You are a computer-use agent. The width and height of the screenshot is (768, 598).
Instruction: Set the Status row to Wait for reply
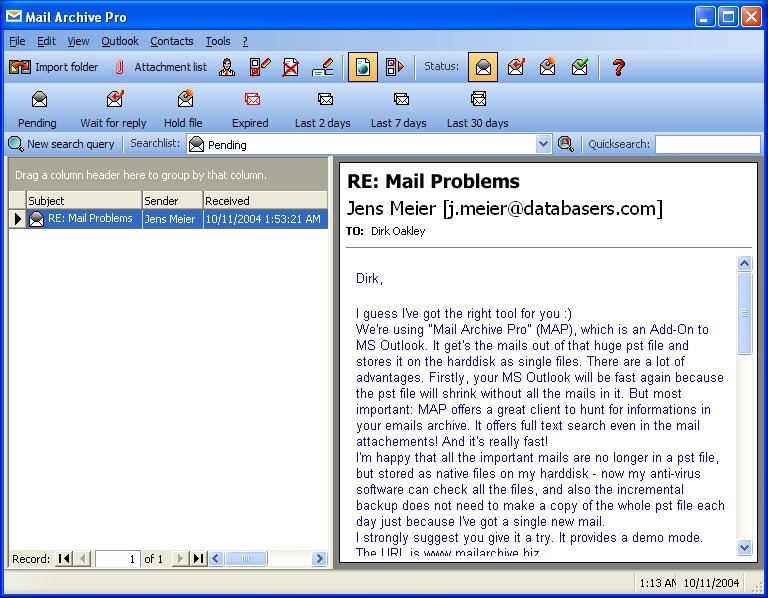516,67
